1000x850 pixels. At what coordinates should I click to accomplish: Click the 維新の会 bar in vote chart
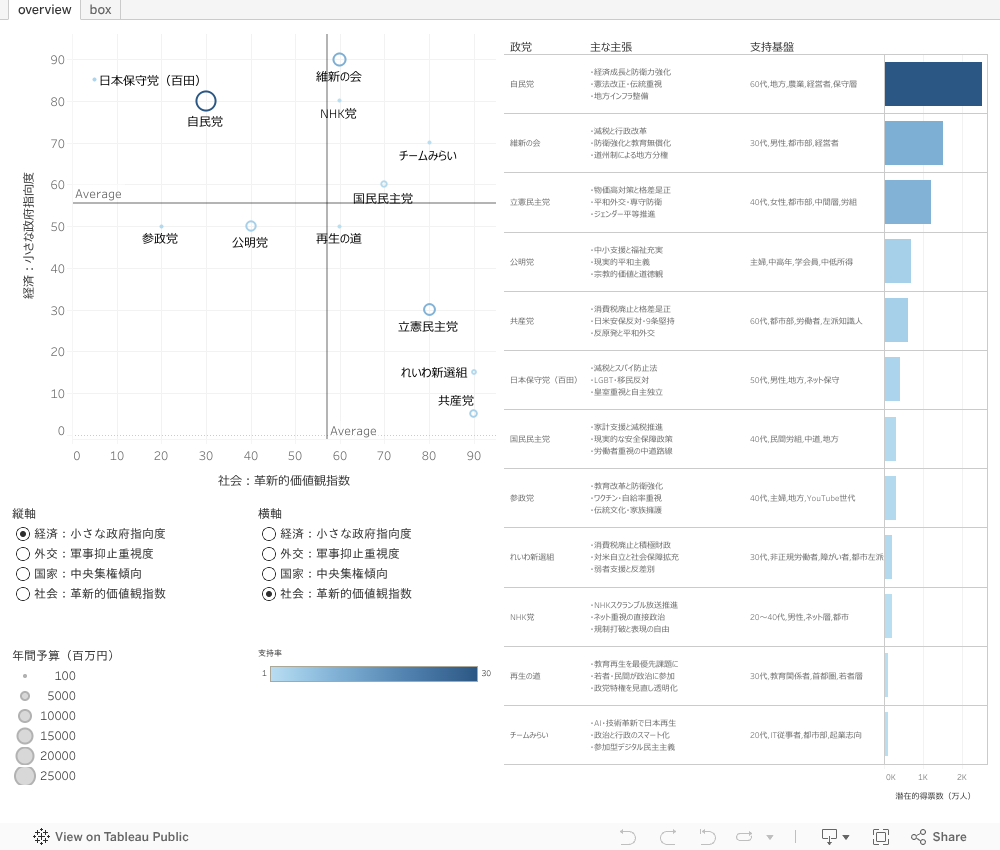(x=914, y=143)
